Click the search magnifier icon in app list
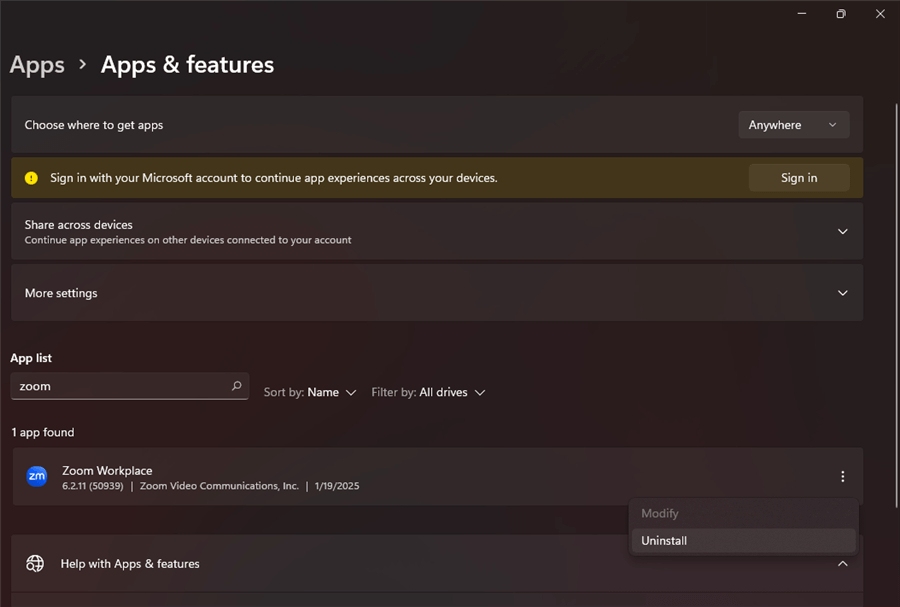Viewport: 900px width, 607px height. coord(237,386)
